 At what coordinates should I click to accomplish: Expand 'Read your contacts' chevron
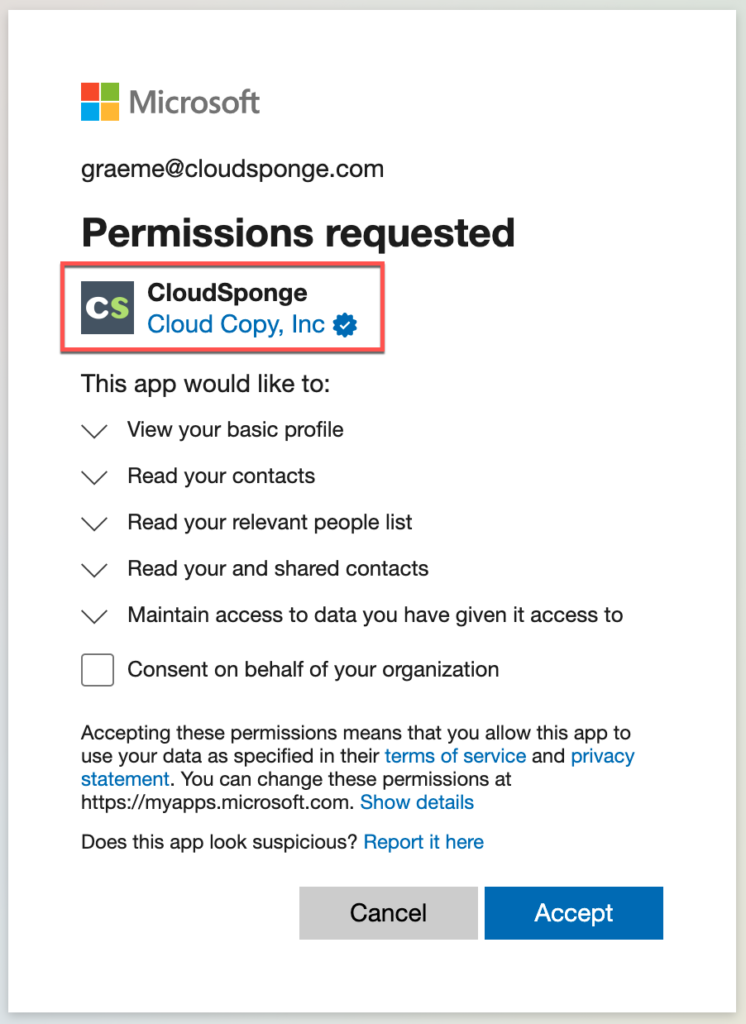(95, 477)
